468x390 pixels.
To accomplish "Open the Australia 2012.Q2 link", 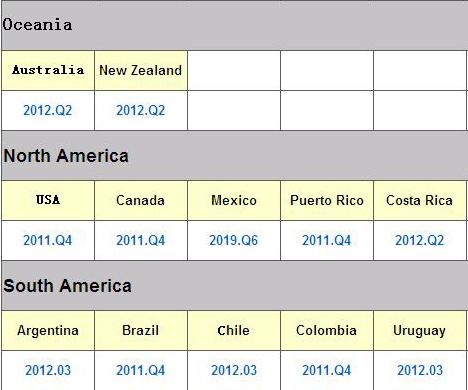I will point(48,110).
